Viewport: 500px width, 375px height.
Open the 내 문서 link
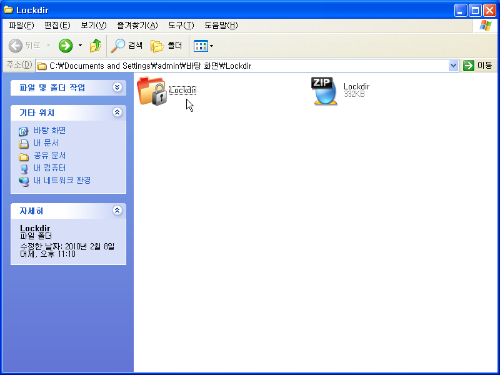(46, 143)
